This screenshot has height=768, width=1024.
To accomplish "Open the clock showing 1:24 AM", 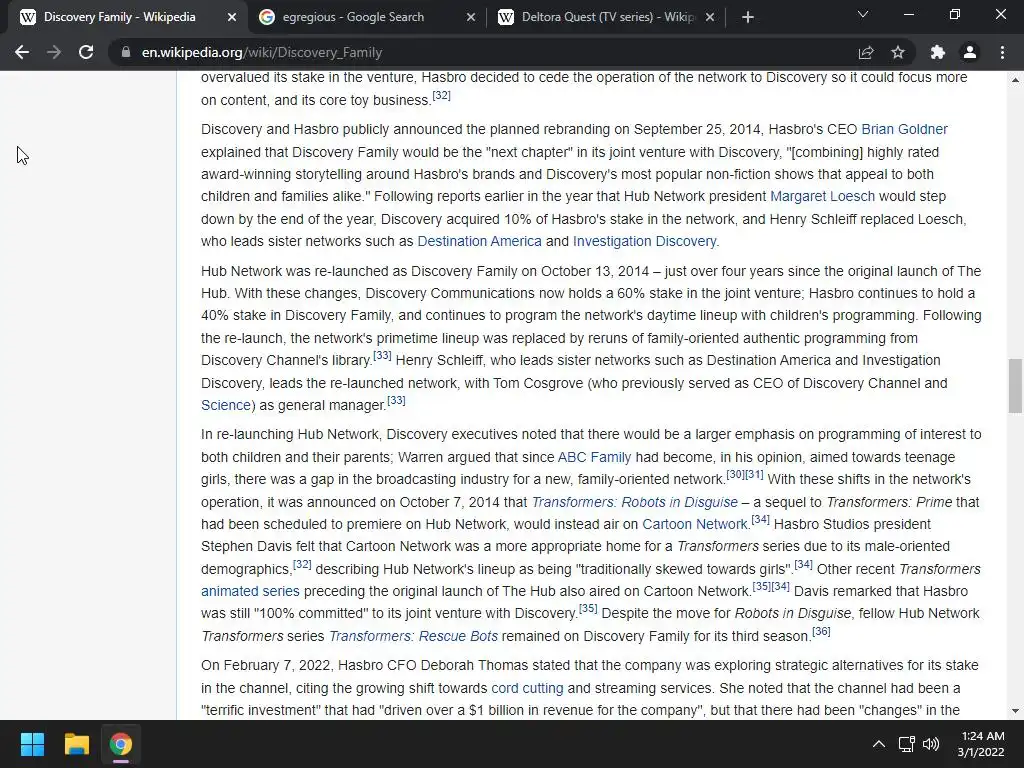I will coord(980,744).
